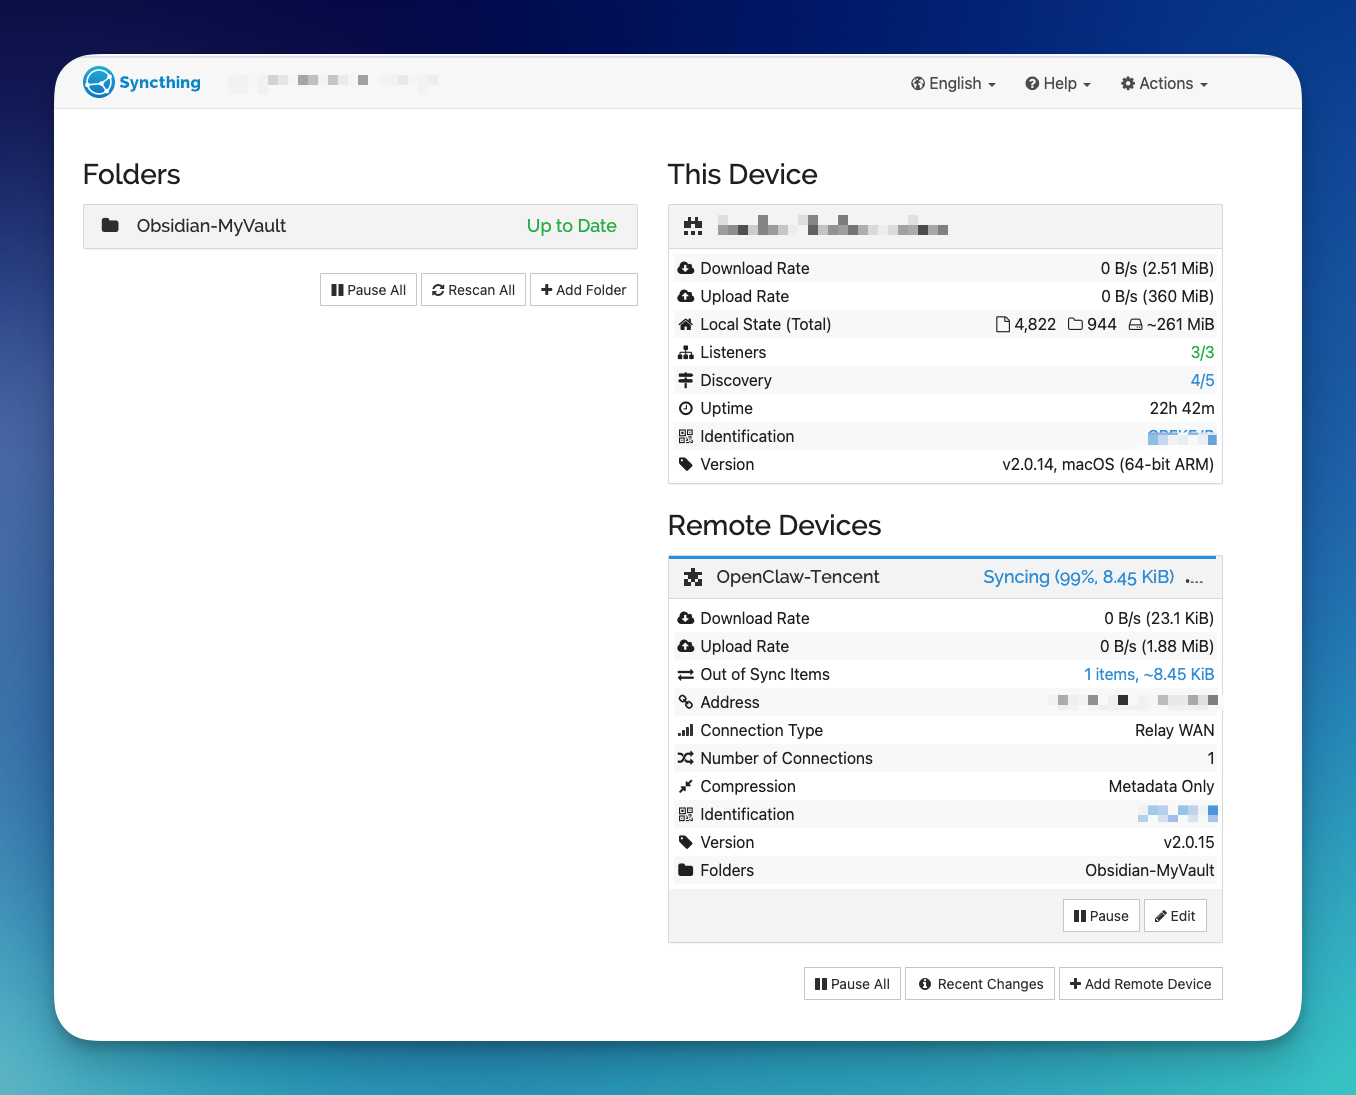Click the Syncthing logo icon

(x=99, y=82)
